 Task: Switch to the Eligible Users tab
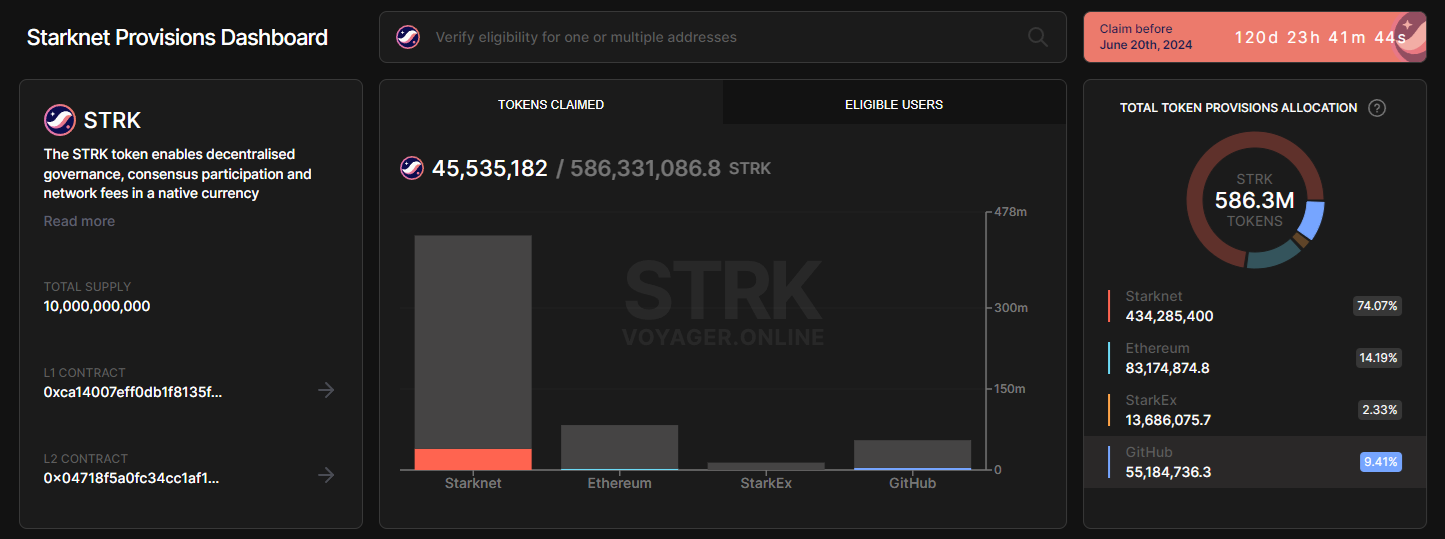894,104
